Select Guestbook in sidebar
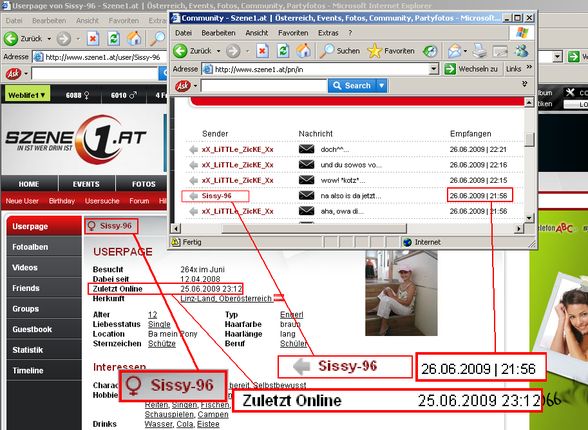The width and height of the screenshot is (588, 430). click(x=44, y=330)
